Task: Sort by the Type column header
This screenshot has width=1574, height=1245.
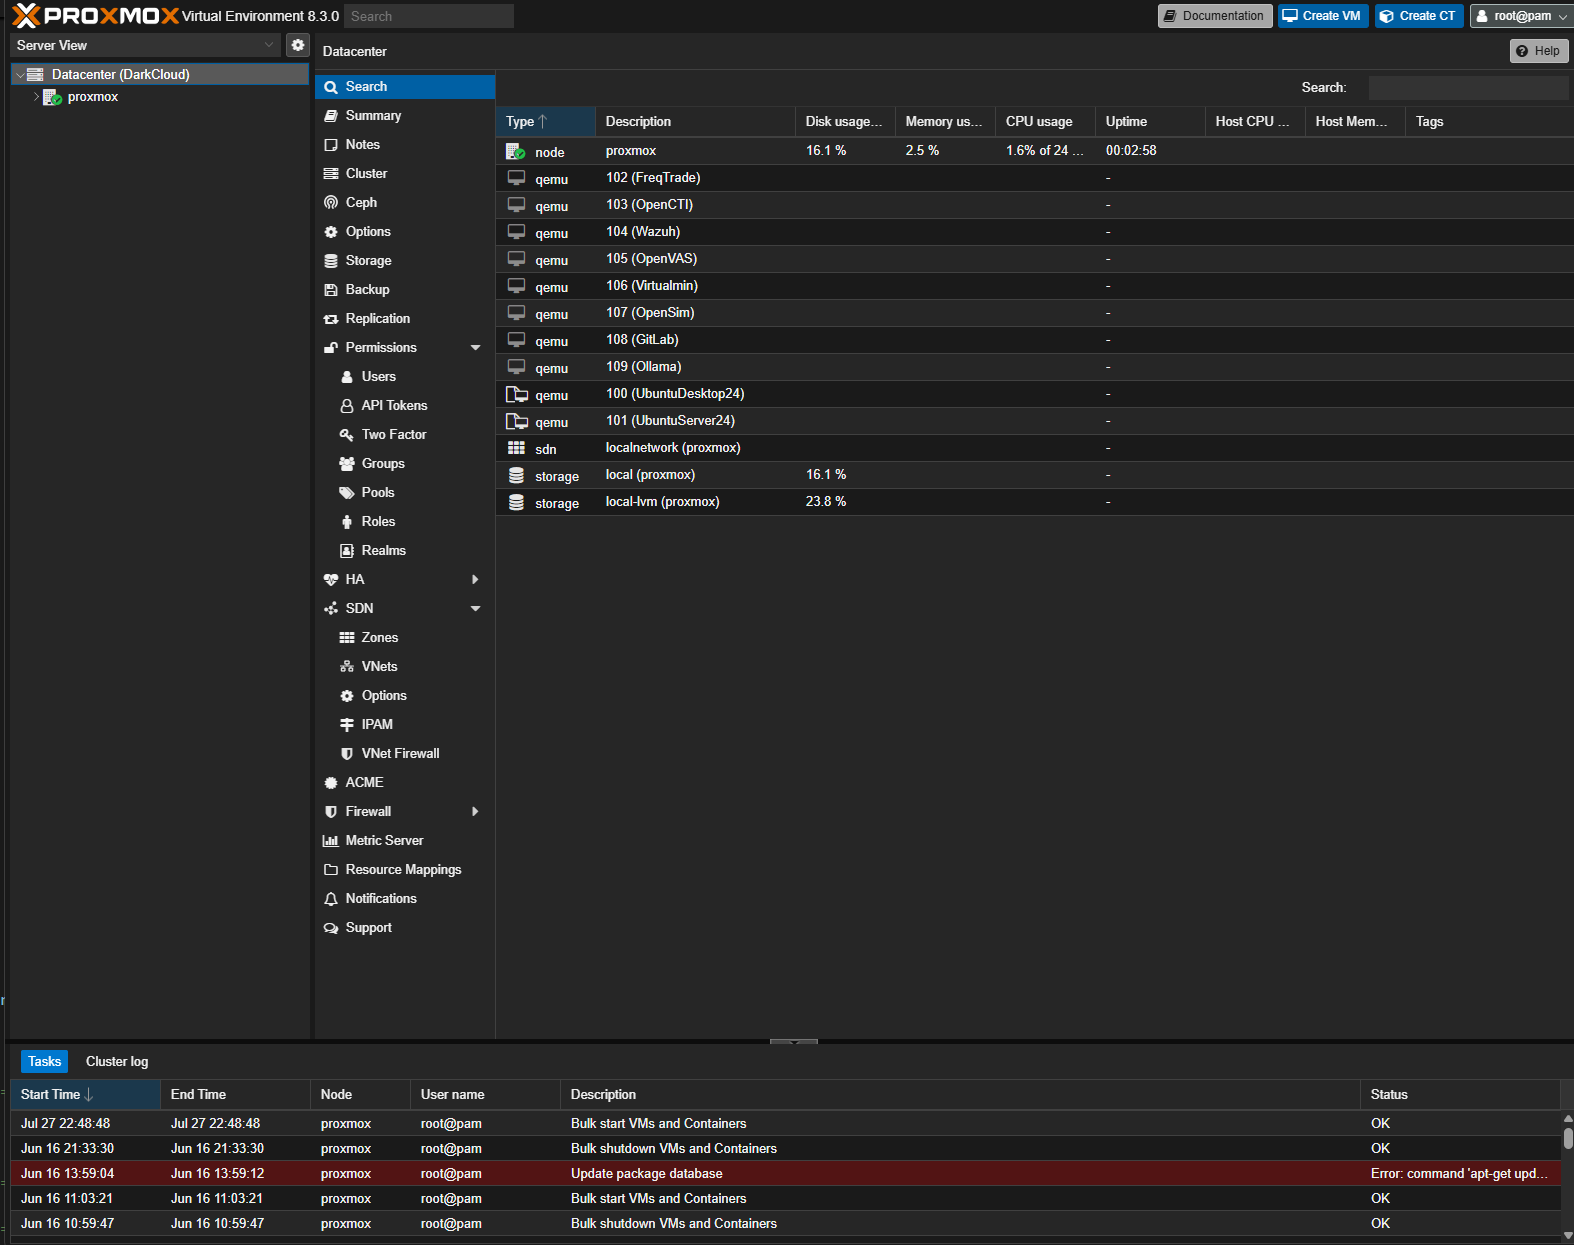Action: click(546, 122)
